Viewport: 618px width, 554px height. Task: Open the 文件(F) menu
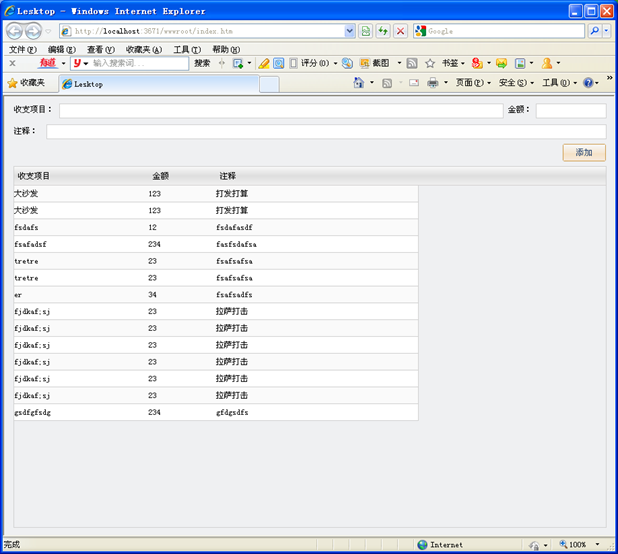[x=23, y=50]
